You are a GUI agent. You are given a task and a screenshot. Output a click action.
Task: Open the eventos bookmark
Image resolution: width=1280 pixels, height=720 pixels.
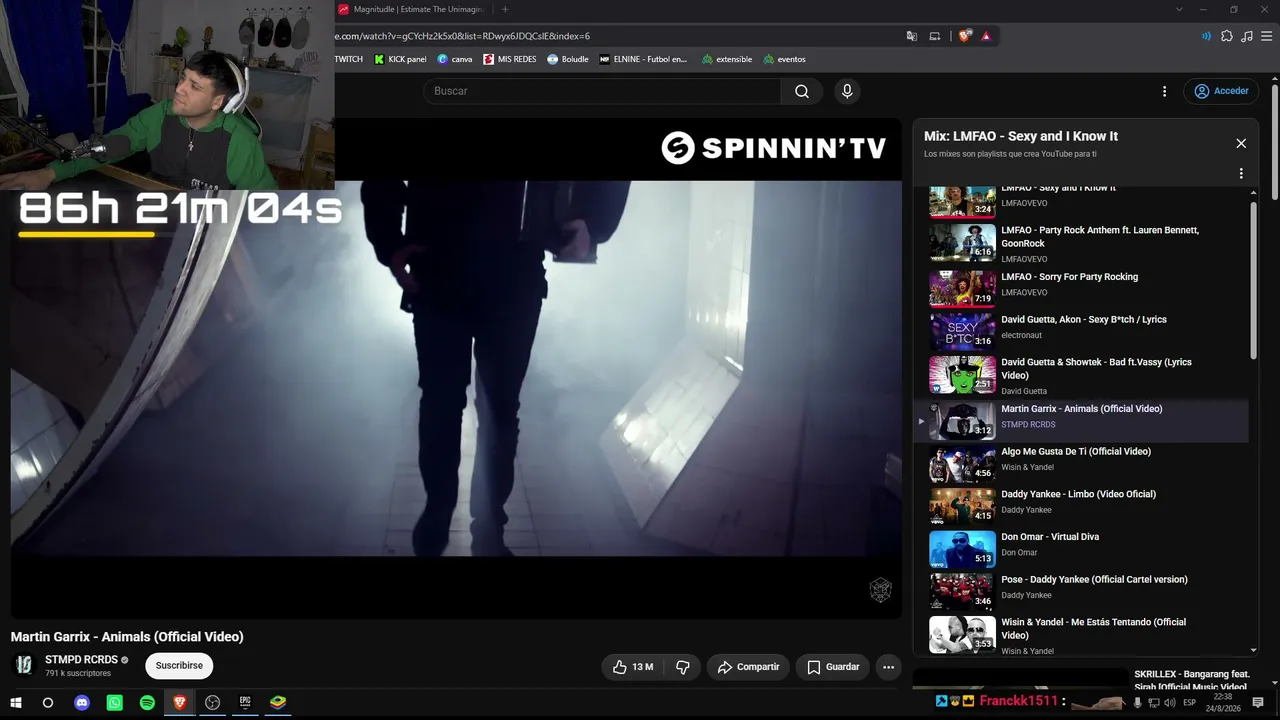point(784,59)
